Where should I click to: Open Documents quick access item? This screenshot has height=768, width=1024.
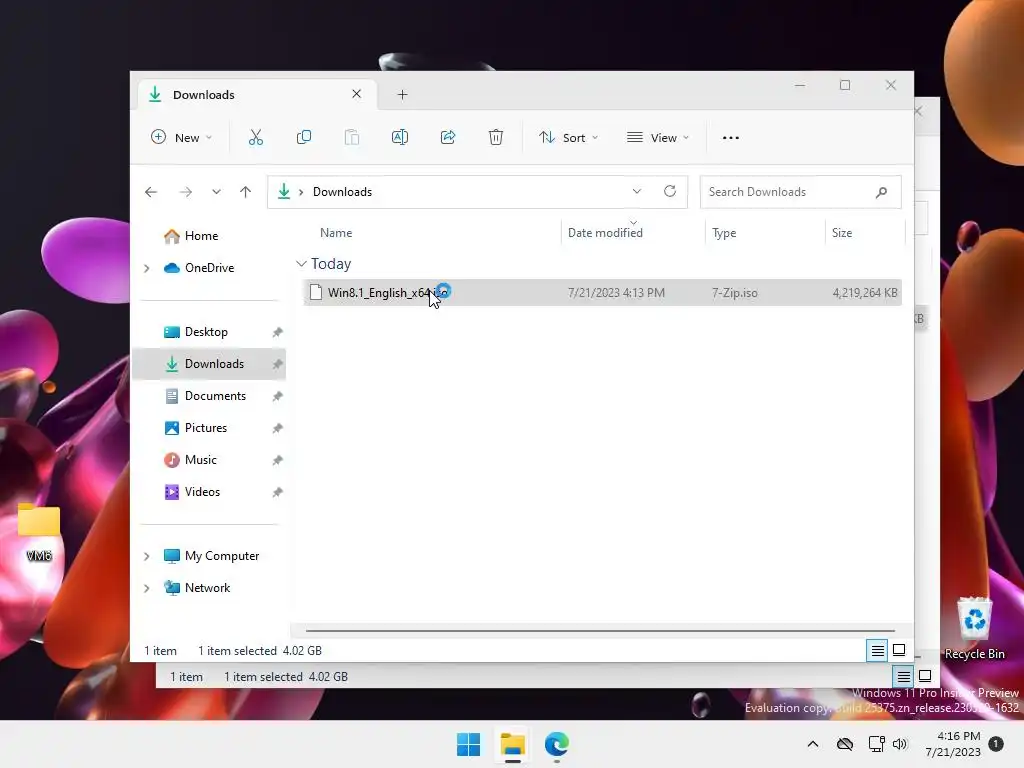click(x=206, y=396)
